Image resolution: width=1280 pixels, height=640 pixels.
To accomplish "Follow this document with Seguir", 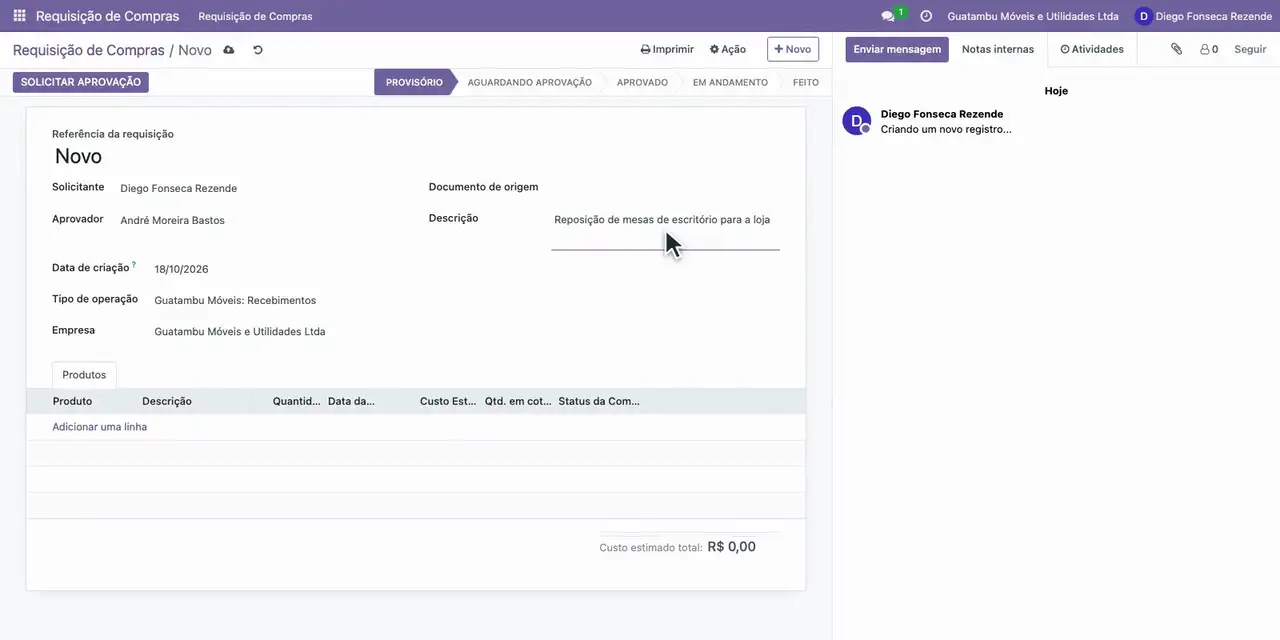I will 1250,49.
